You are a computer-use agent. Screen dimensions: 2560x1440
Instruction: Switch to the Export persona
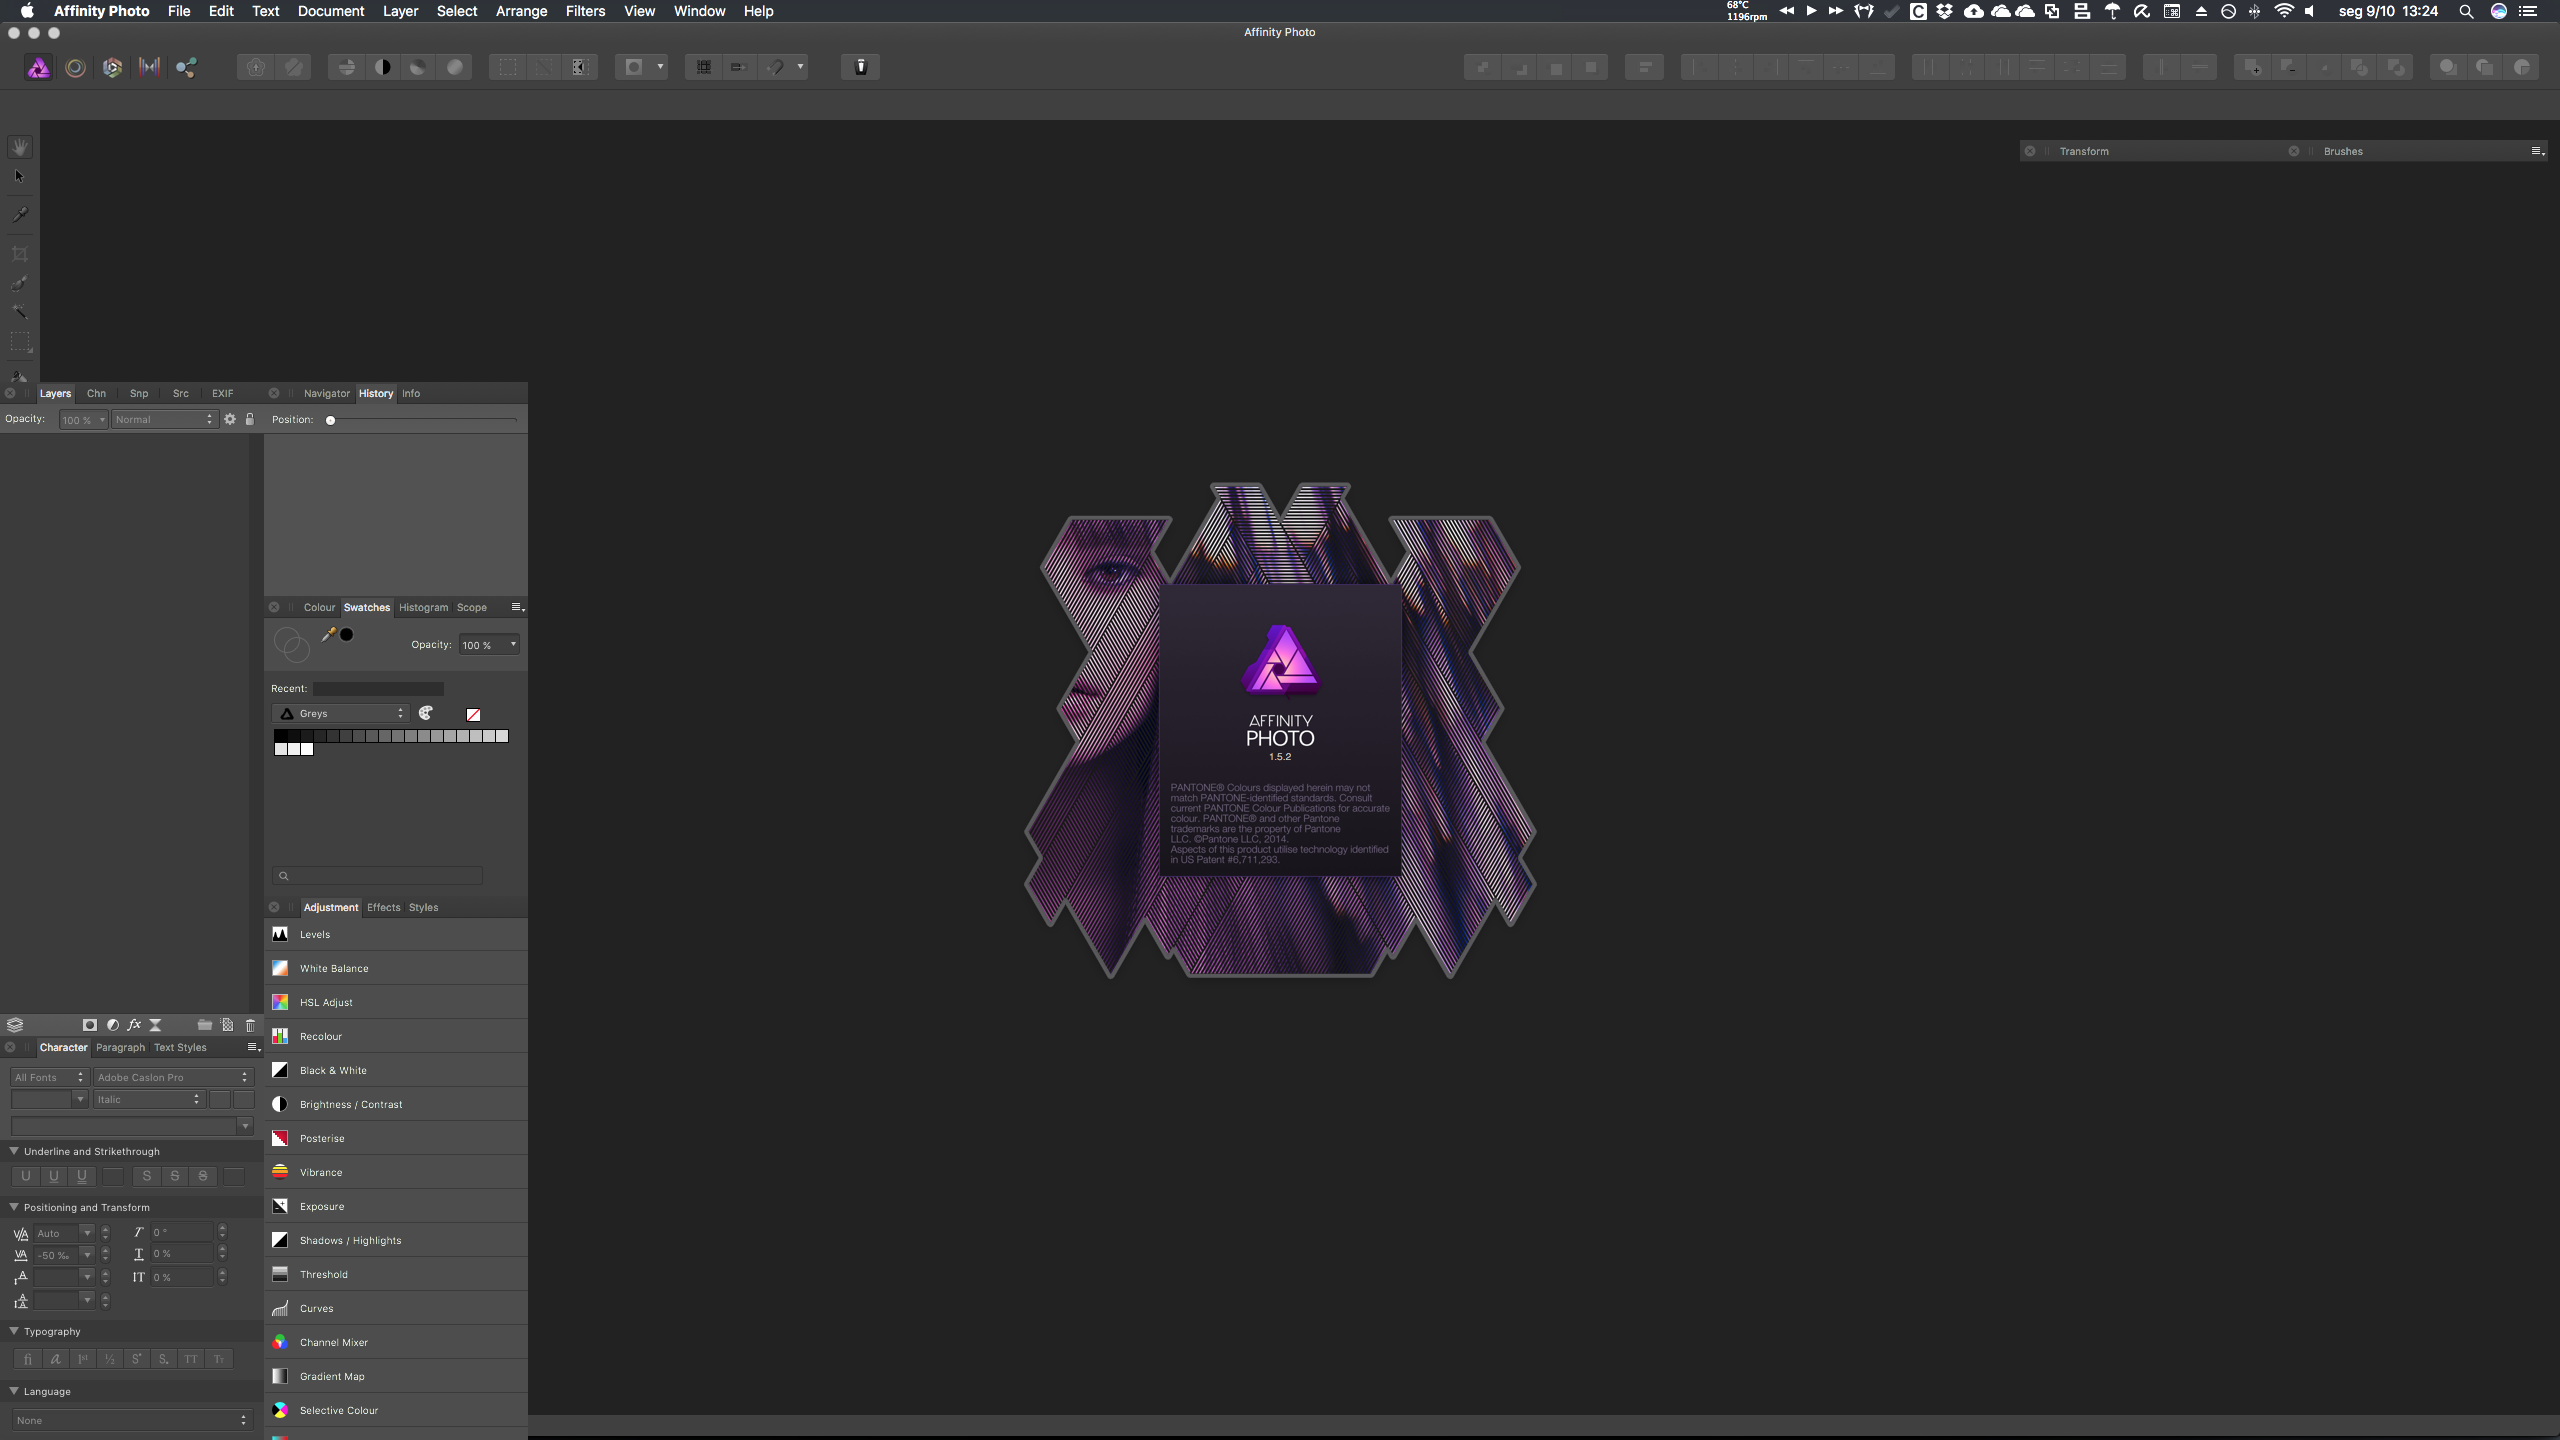[186, 67]
